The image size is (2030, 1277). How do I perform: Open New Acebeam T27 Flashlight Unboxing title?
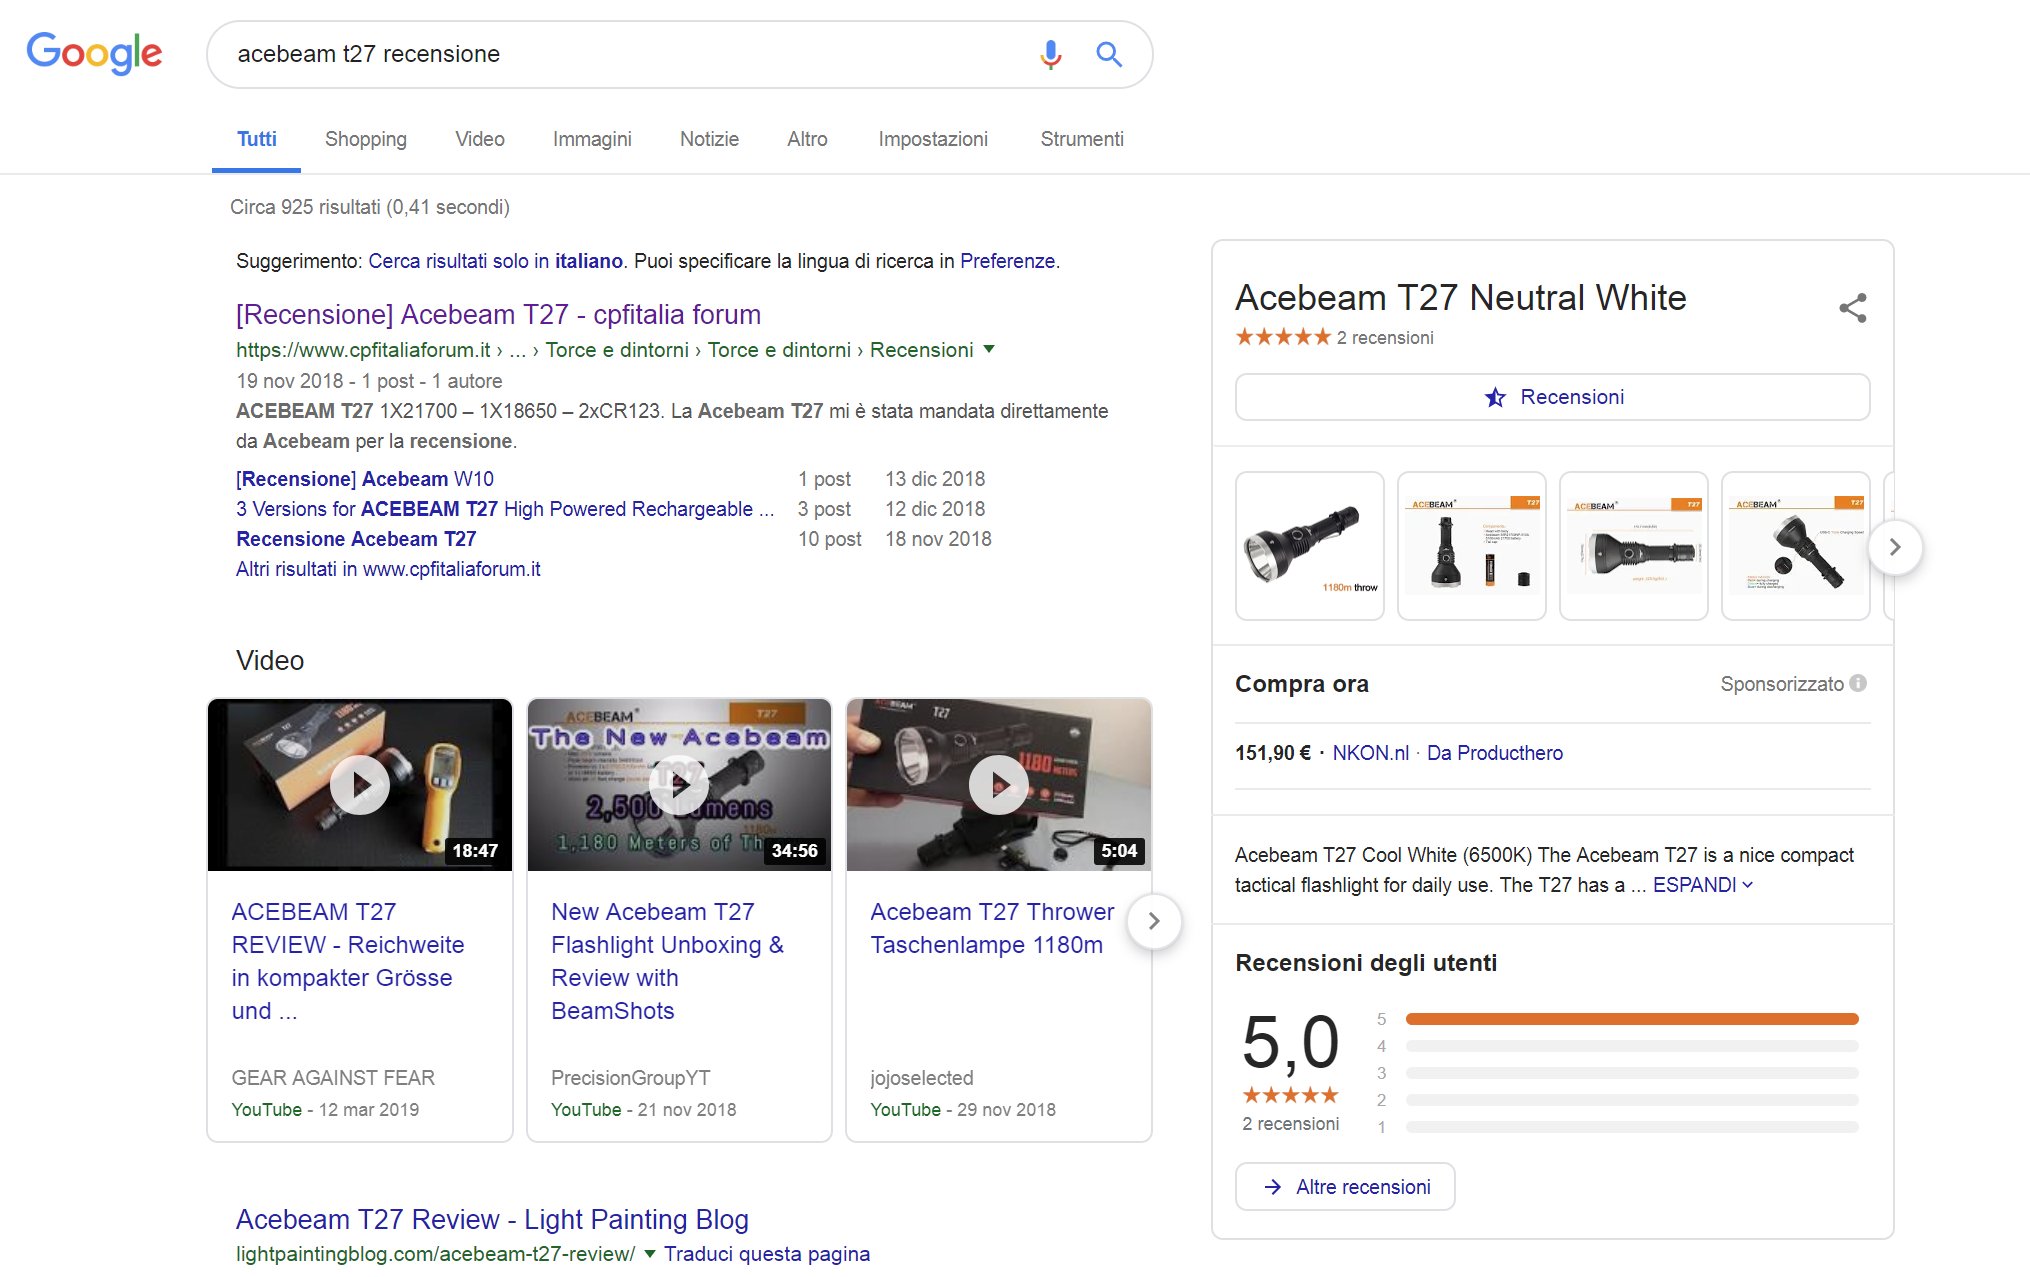click(x=667, y=961)
